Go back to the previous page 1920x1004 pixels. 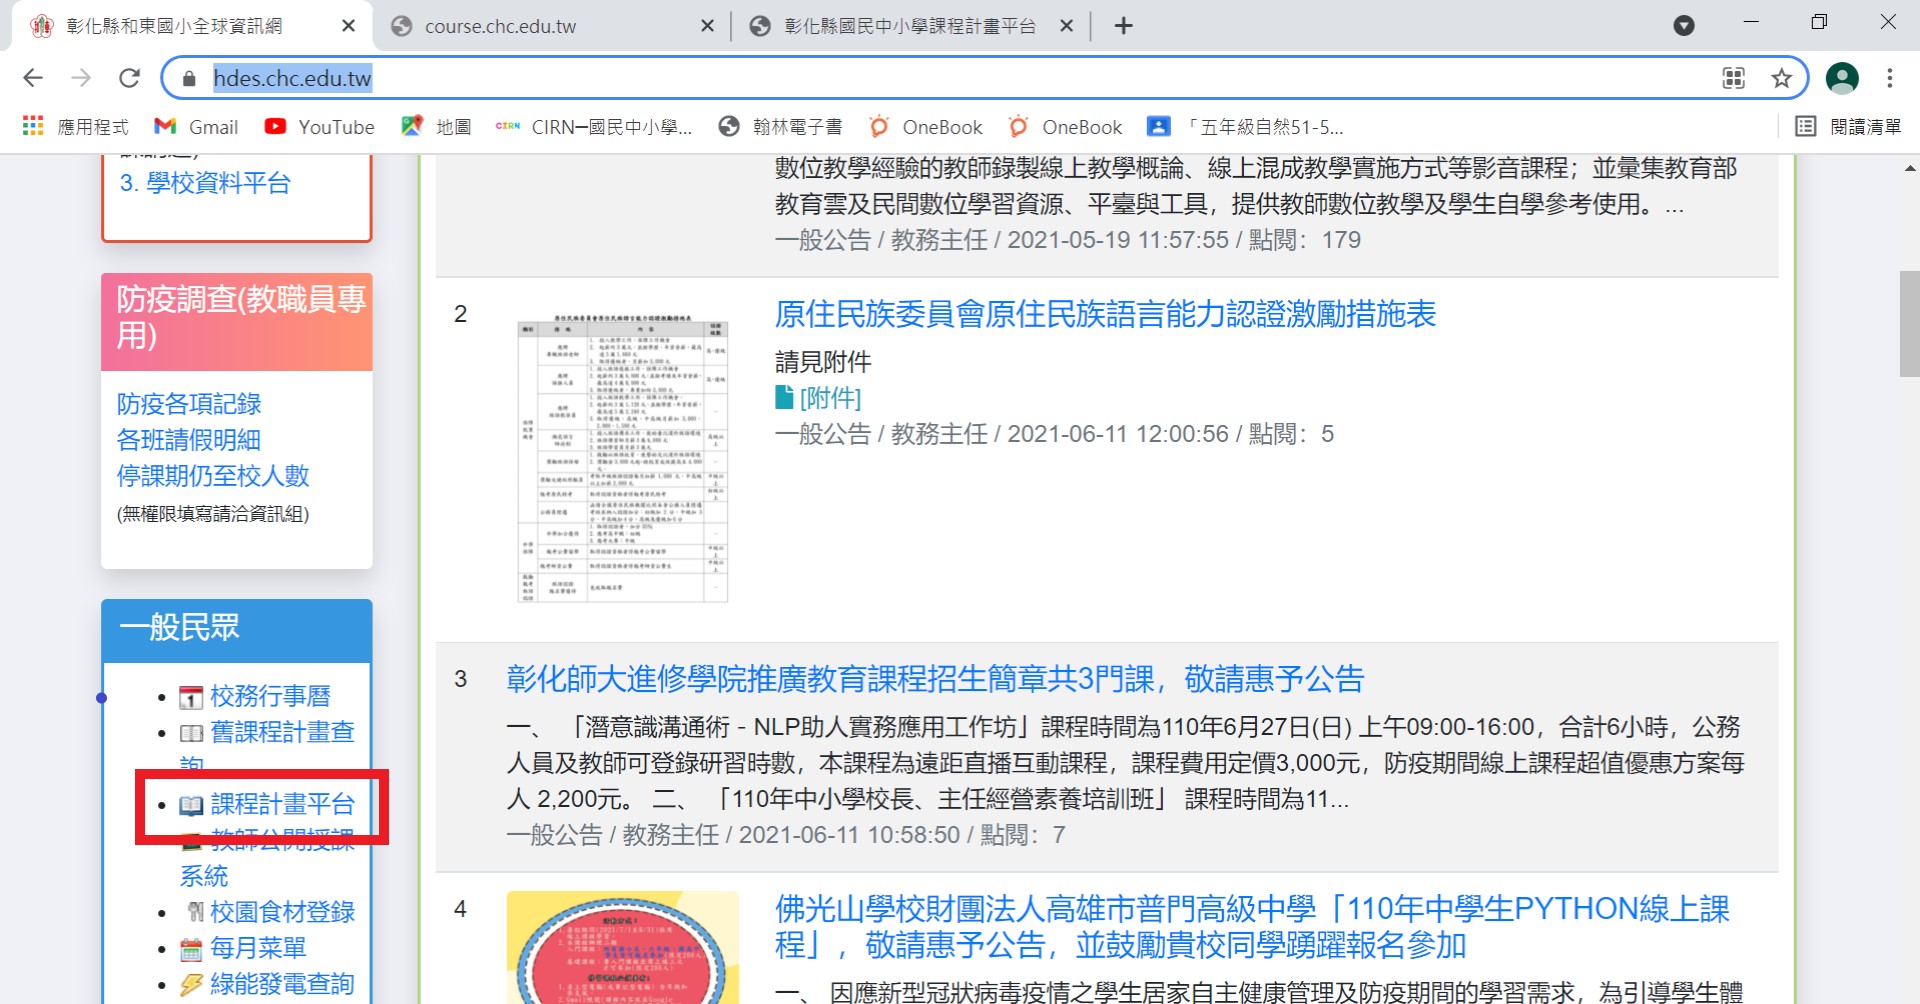(x=33, y=78)
